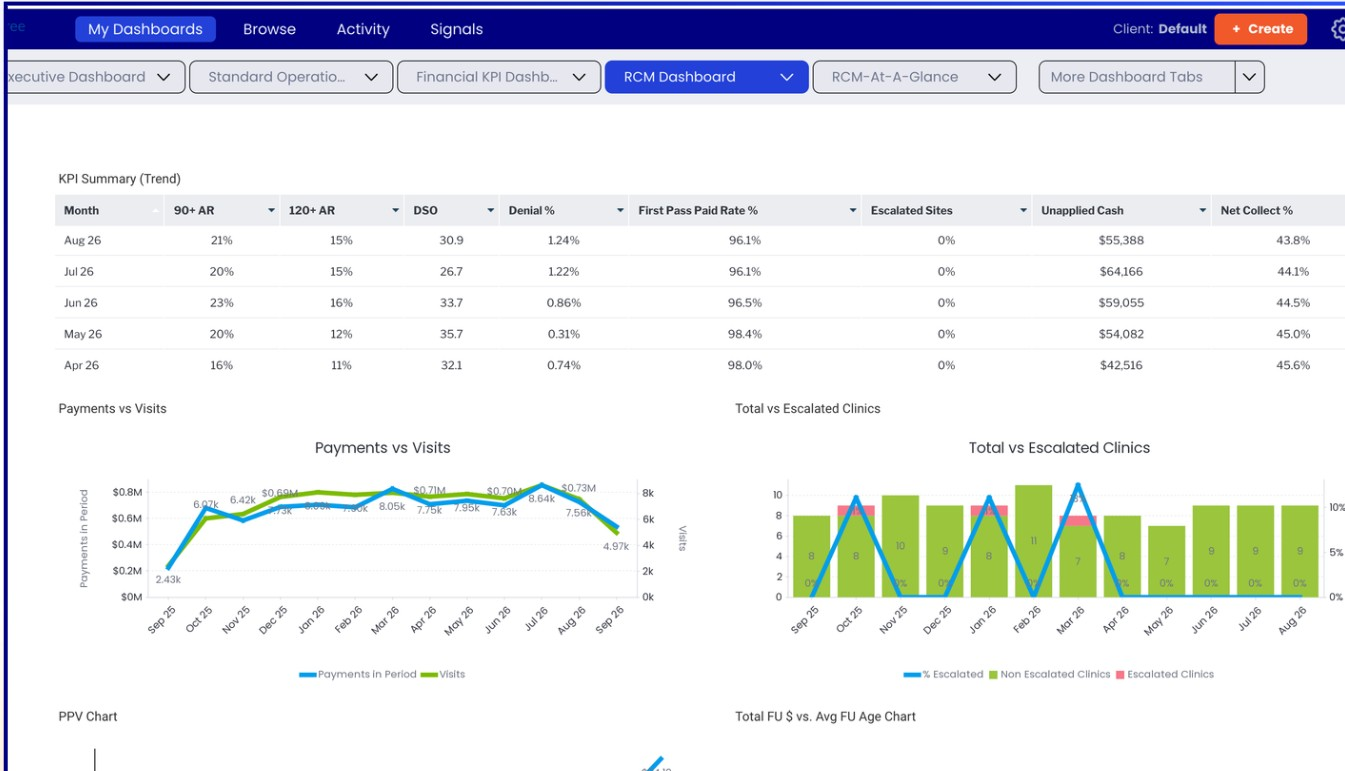Image resolution: width=1345 pixels, height=771 pixels.
Task: Open the More Dashboard Tabs dropdown arrow
Action: (x=1250, y=77)
